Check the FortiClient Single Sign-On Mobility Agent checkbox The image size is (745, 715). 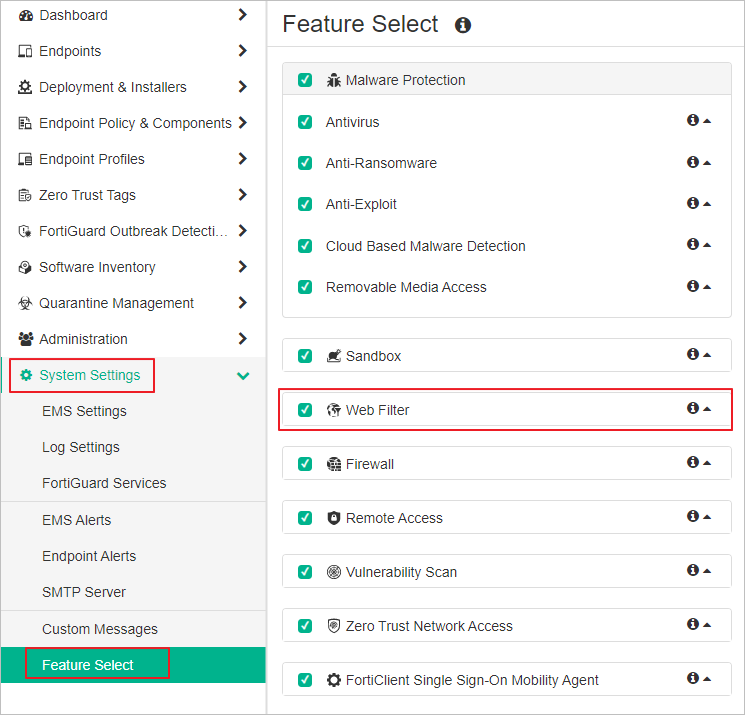[x=305, y=680]
